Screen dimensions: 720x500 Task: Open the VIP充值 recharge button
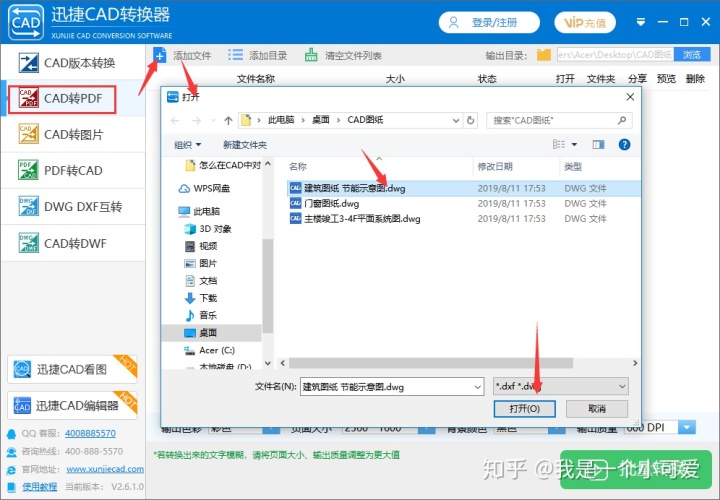[x=585, y=22]
